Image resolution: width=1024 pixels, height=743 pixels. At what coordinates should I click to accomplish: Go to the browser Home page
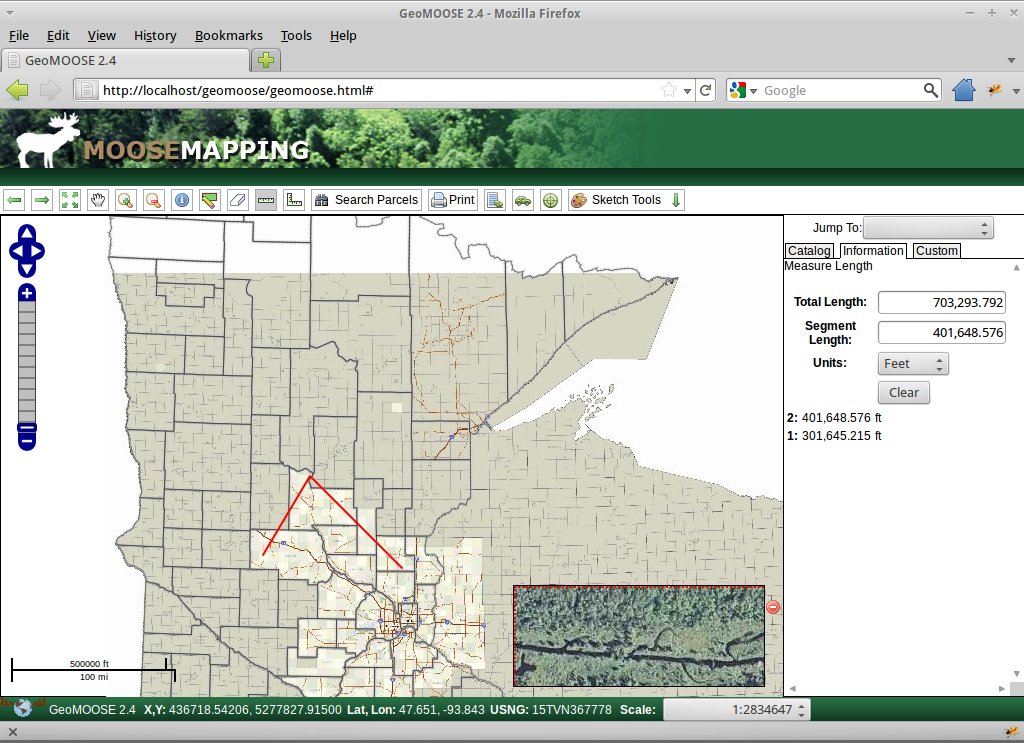pos(963,90)
